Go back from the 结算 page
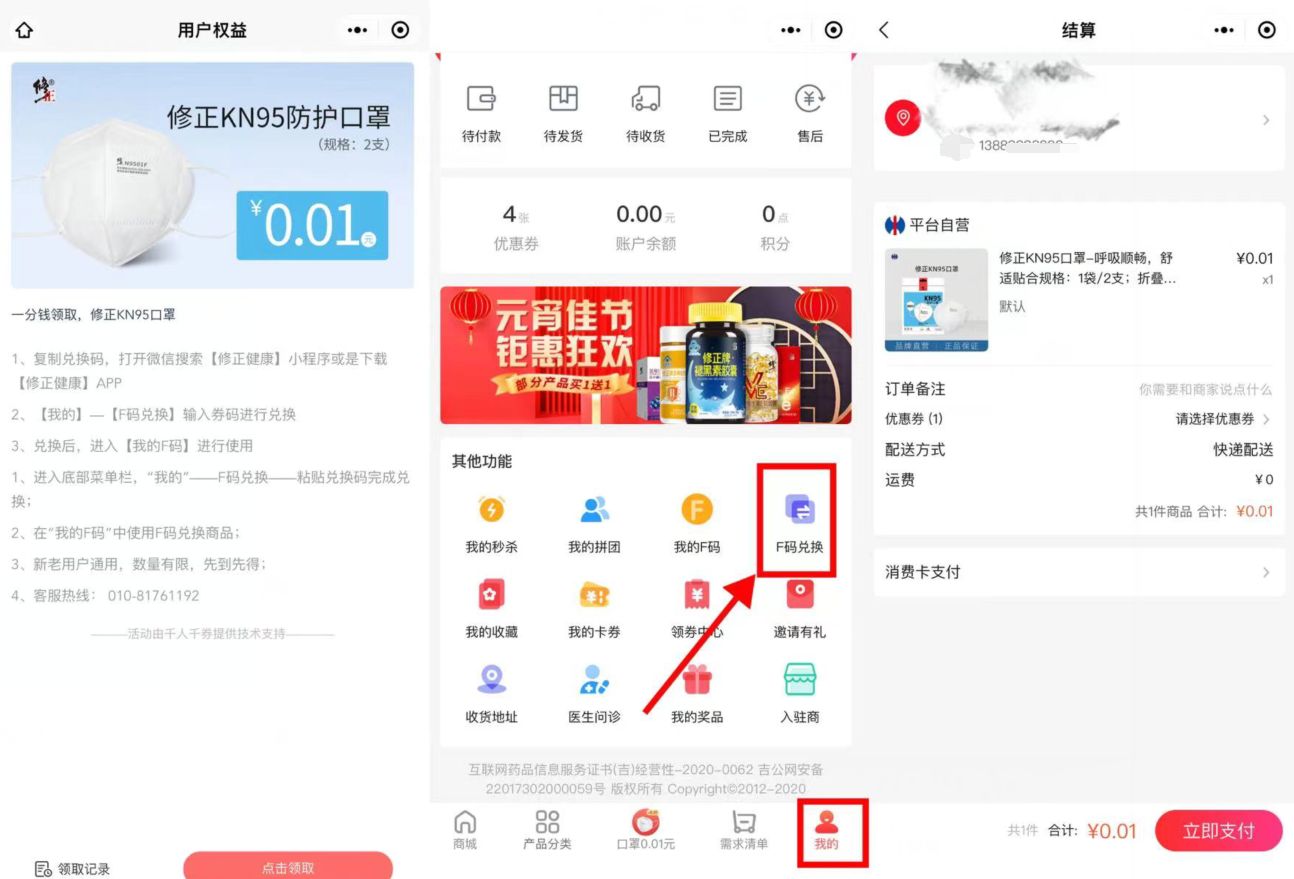 [884, 31]
